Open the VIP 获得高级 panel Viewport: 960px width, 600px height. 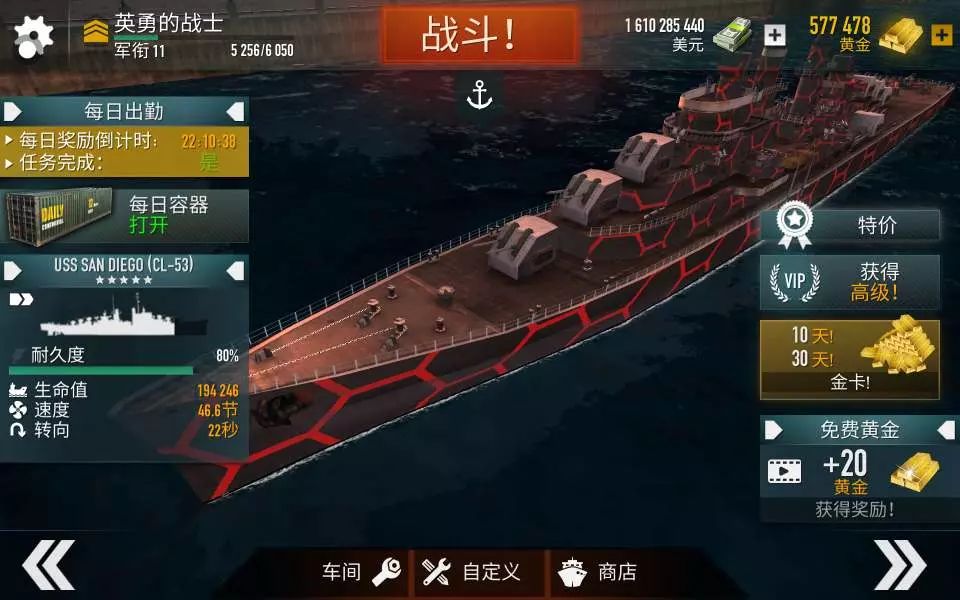[850, 282]
